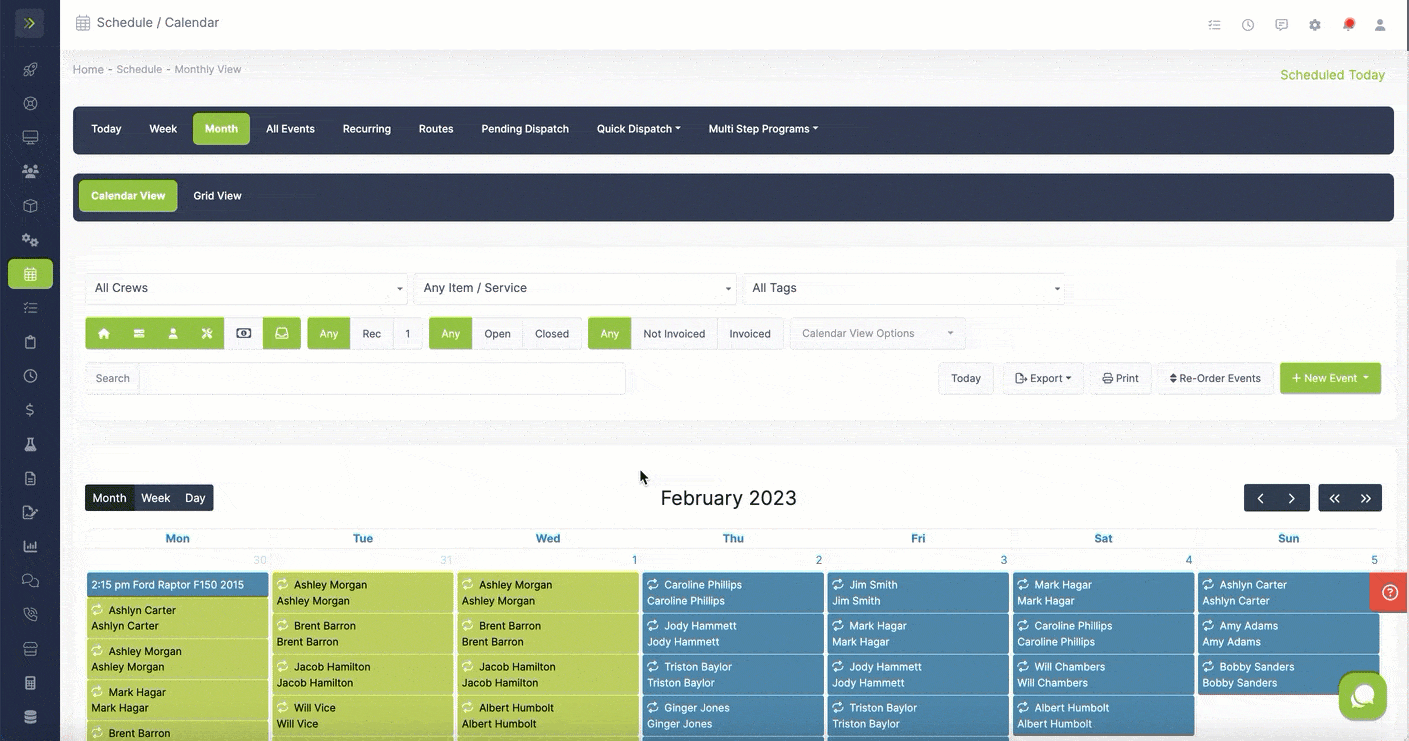Open the cube items icon in sidebar

(30, 206)
